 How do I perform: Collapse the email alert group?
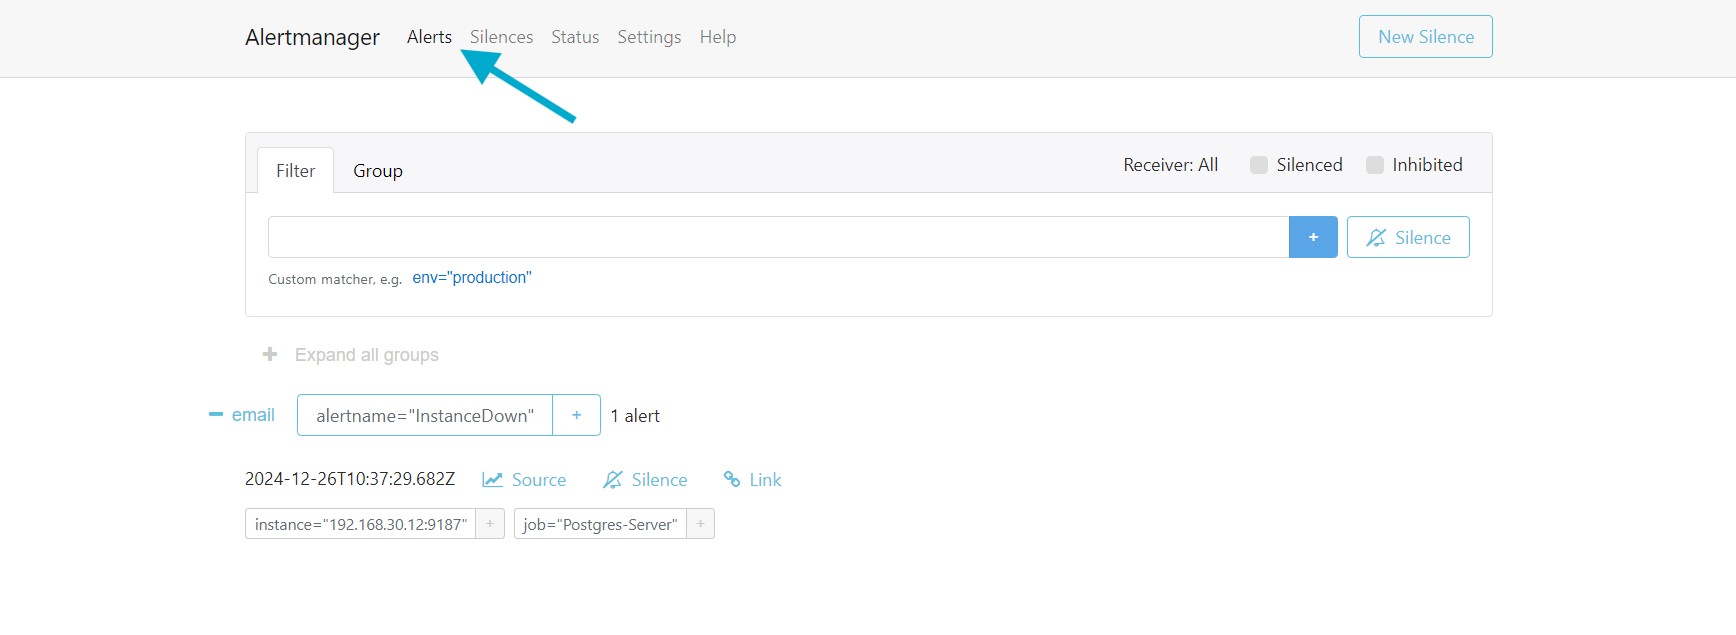tap(216, 415)
